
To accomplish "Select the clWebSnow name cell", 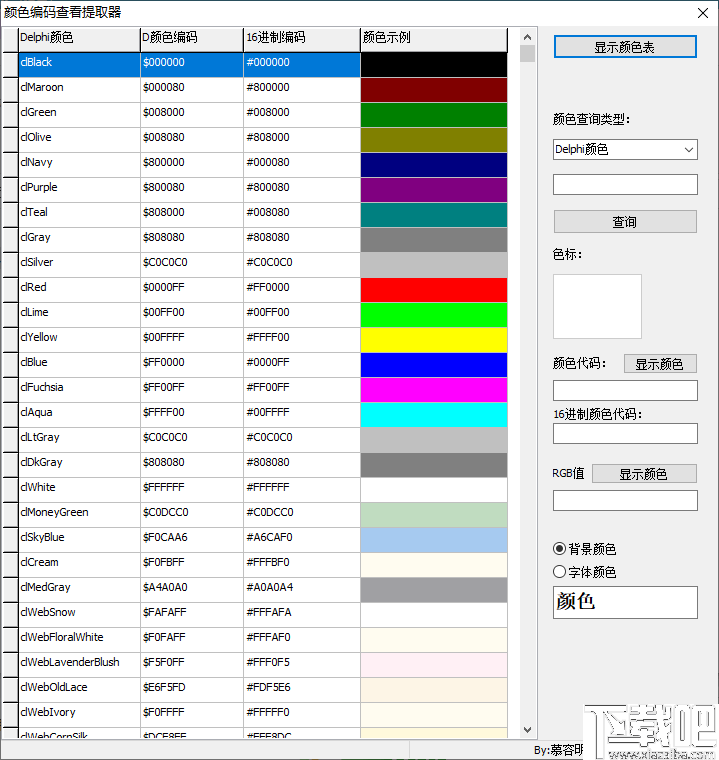I will pos(79,615).
